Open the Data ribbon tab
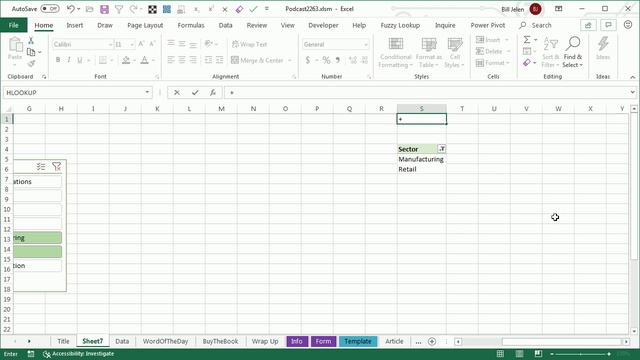The width and height of the screenshot is (640, 360). click(x=225, y=25)
